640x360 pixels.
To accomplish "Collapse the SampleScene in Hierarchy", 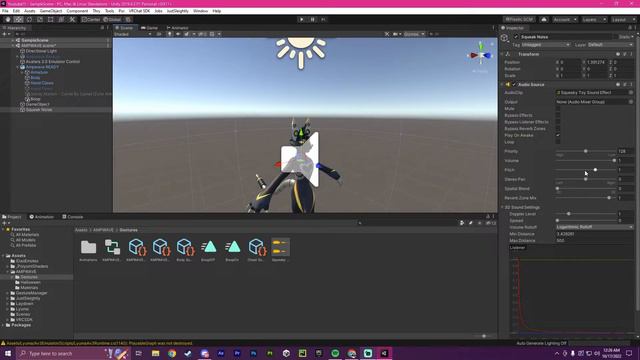I will point(13,40).
